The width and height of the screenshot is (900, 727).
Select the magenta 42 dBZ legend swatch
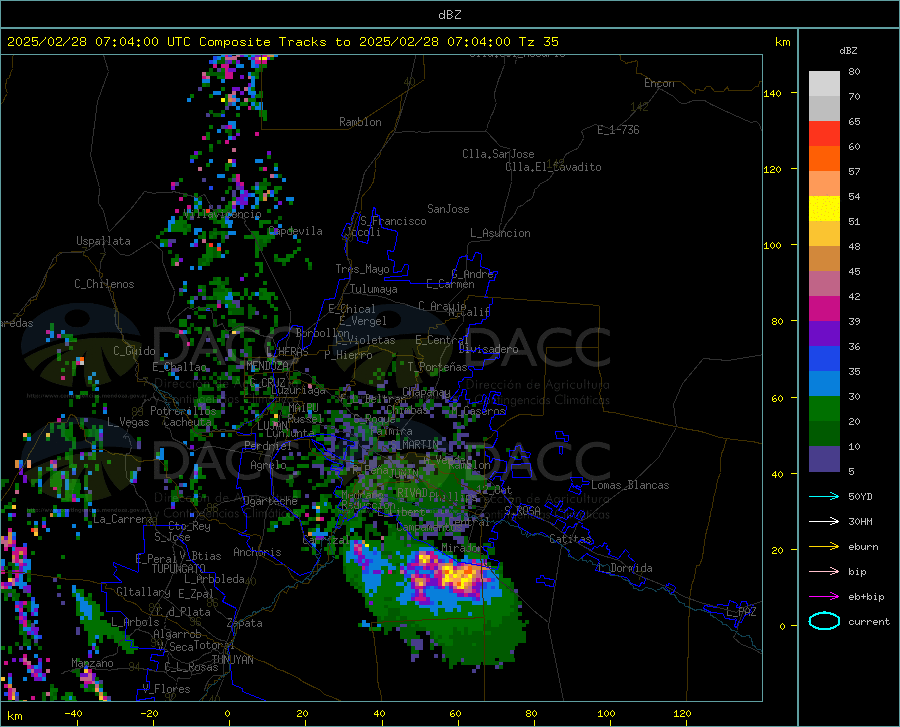pos(824,308)
